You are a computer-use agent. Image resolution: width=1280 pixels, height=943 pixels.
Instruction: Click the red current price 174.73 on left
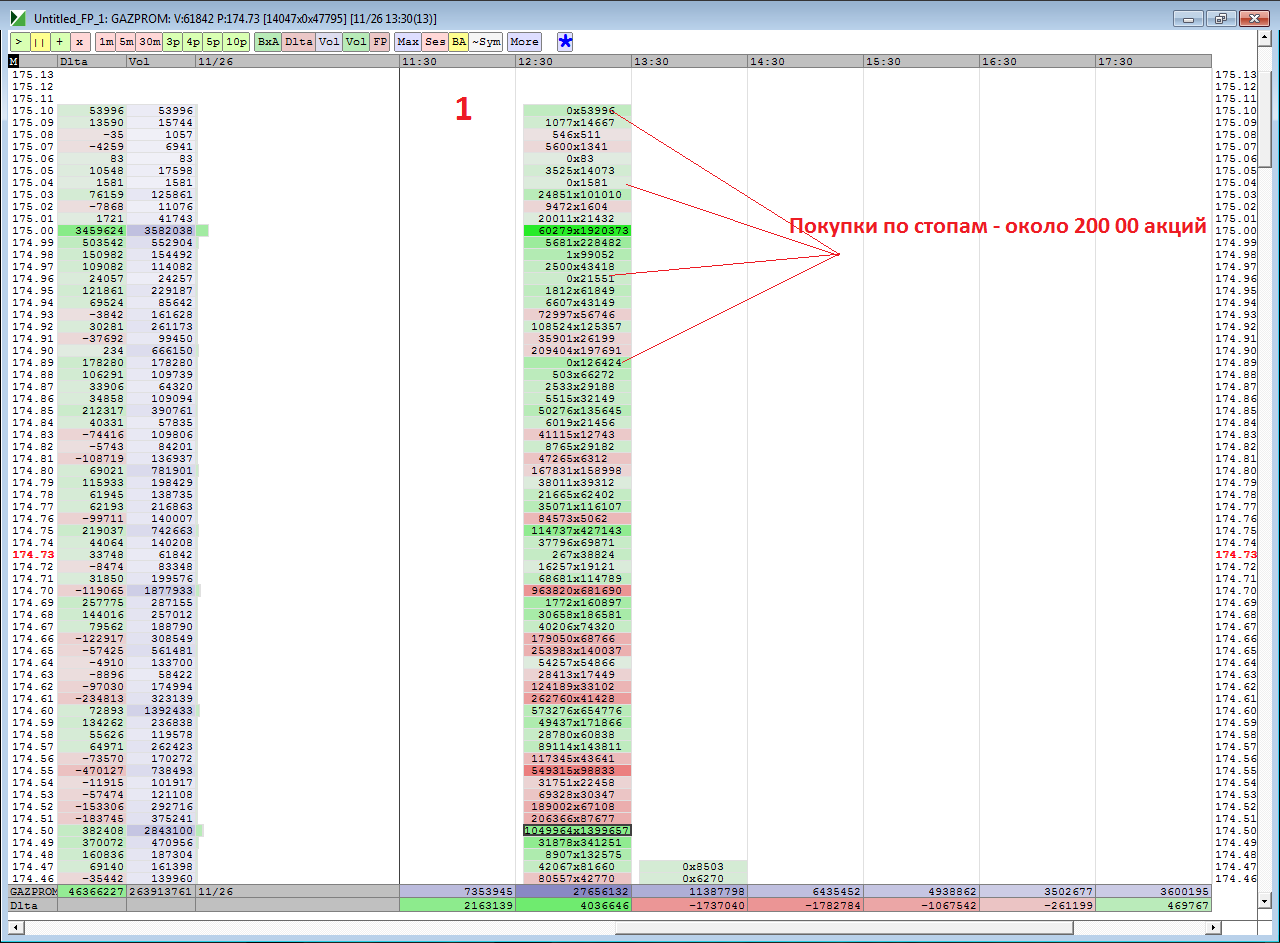(33, 555)
